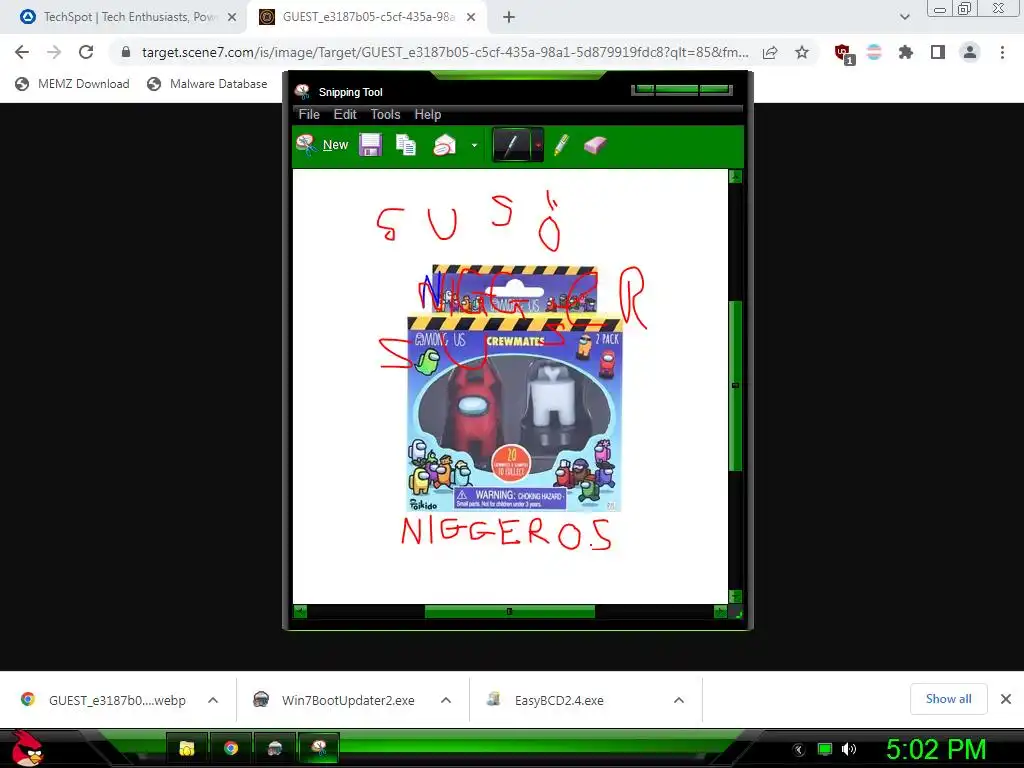This screenshot has height=768, width=1024.
Task: Open the uBlock Origin extension icon
Action: [x=843, y=54]
